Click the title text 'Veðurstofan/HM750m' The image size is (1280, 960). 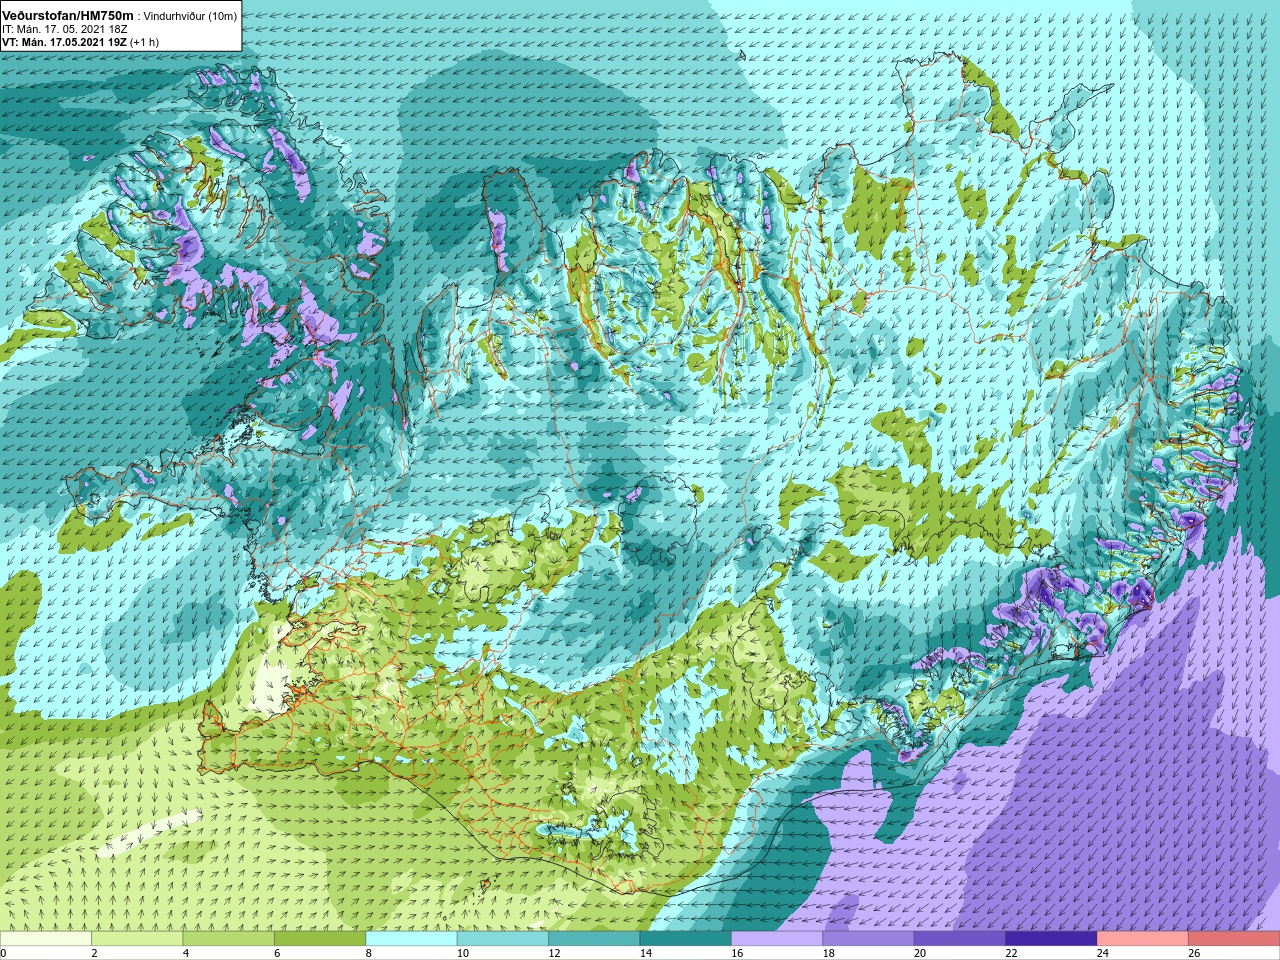pyautogui.click(x=68, y=16)
